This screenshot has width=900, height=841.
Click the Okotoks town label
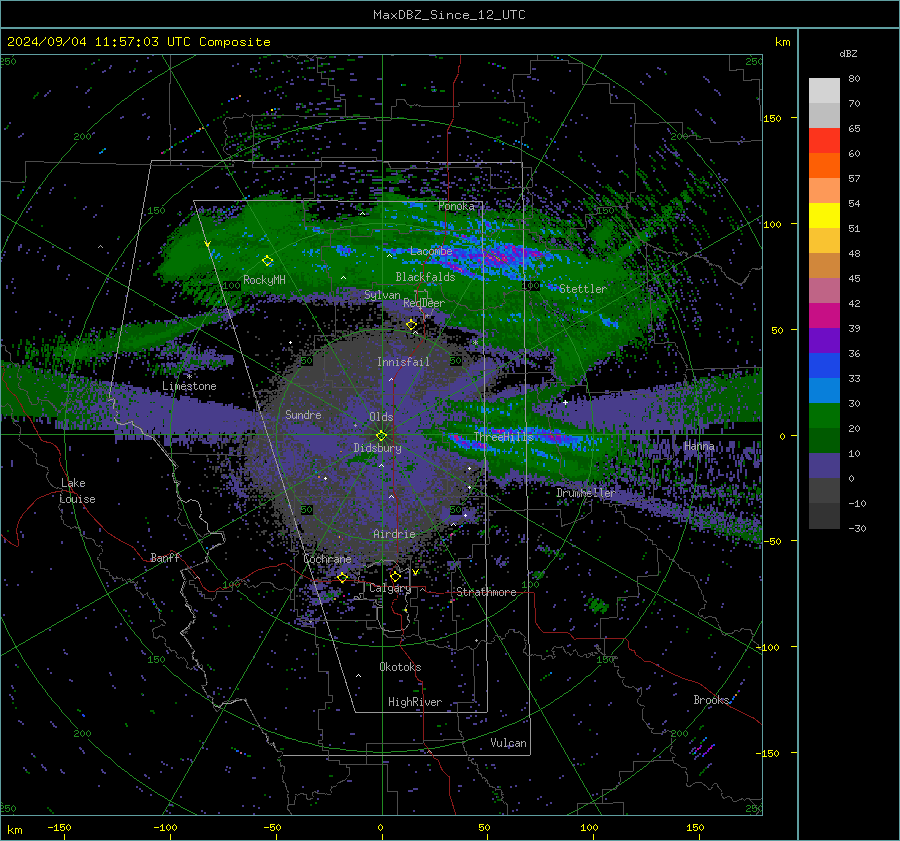tap(400, 667)
